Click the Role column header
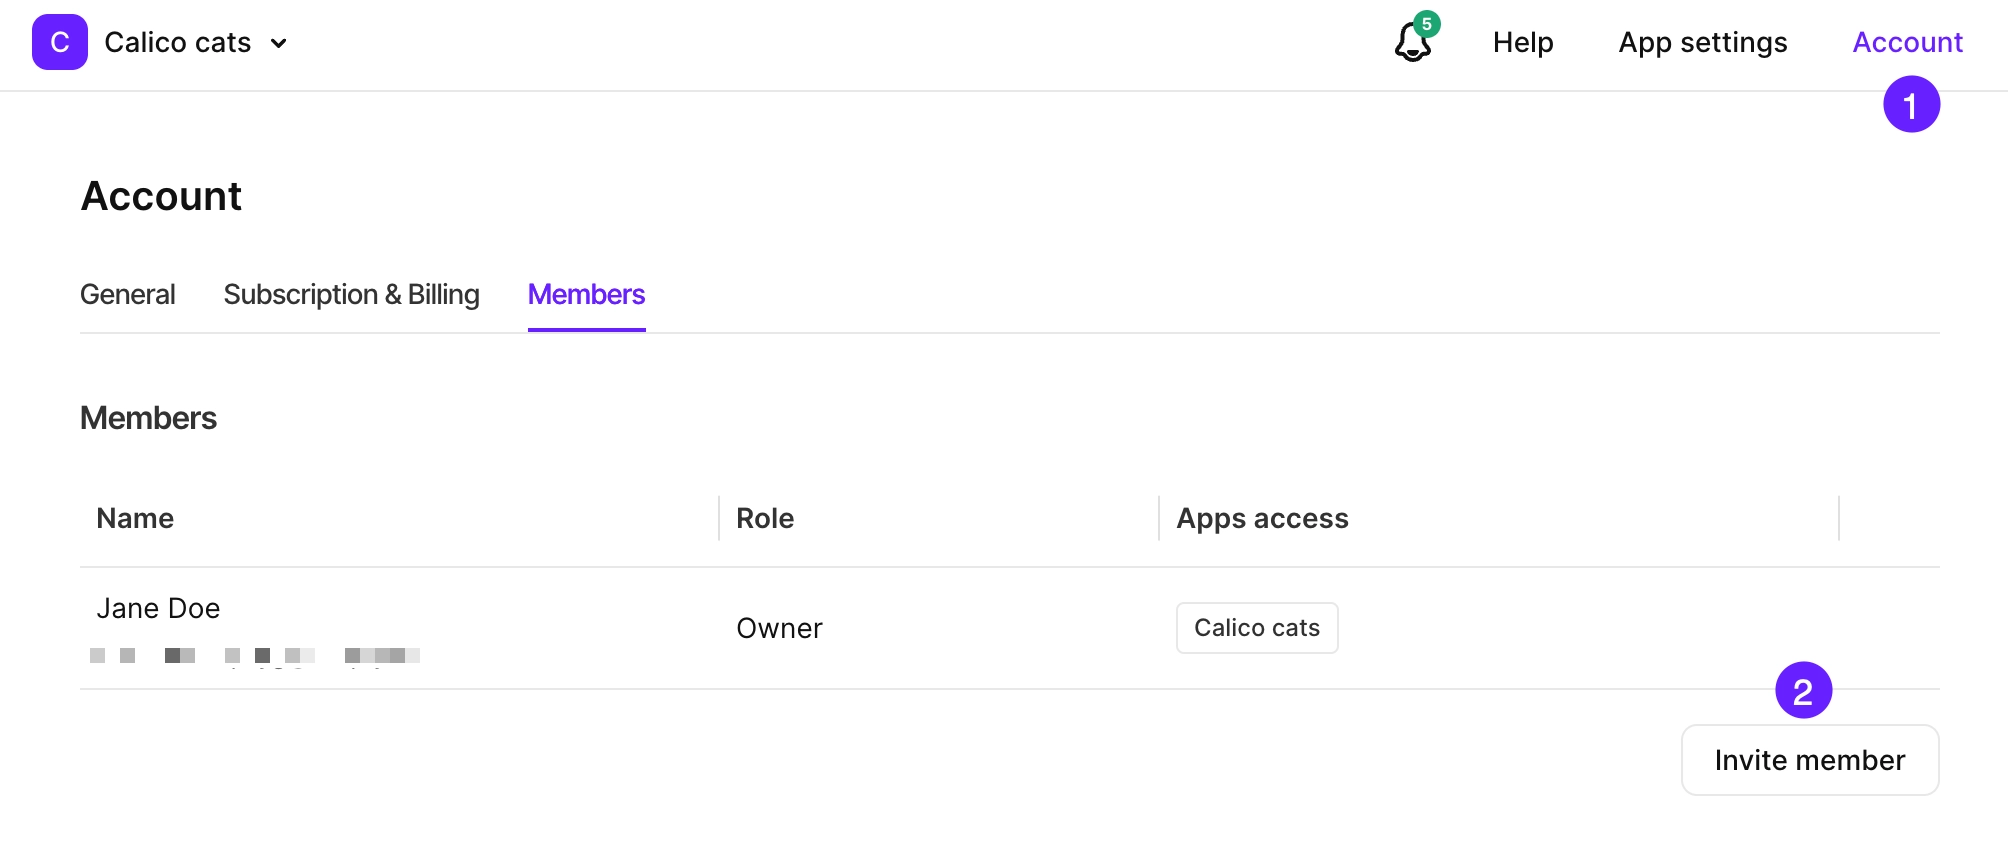Viewport: 2008px width, 858px height. (764, 518)
